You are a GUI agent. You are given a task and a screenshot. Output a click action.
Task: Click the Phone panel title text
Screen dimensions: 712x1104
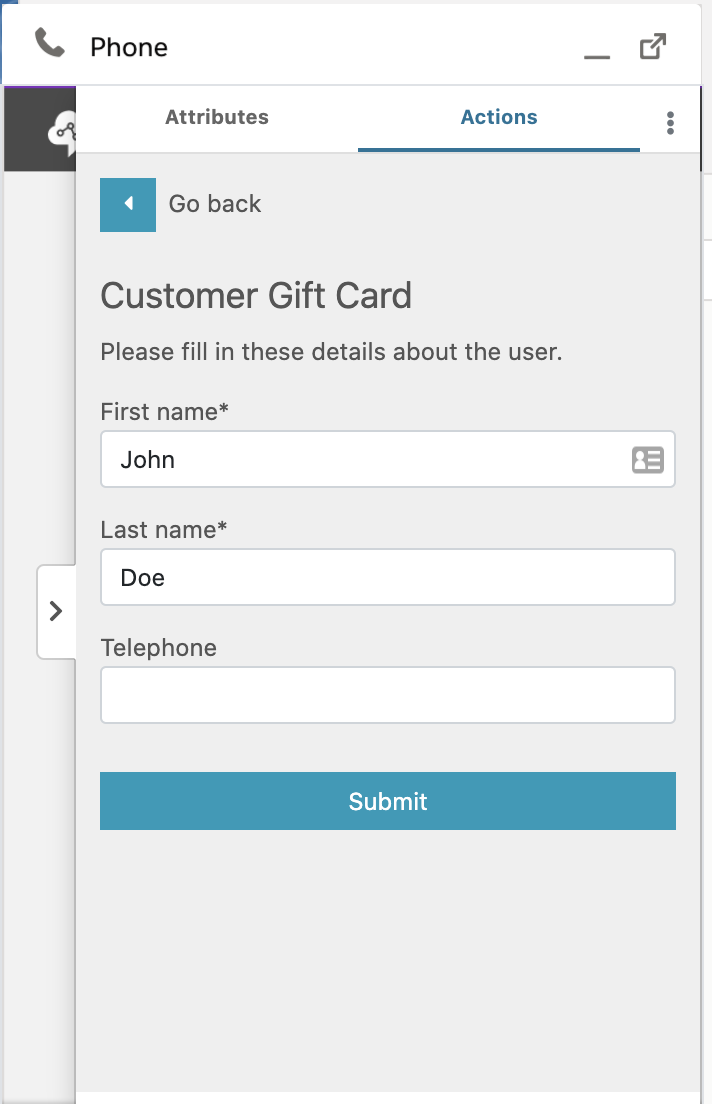129,47
